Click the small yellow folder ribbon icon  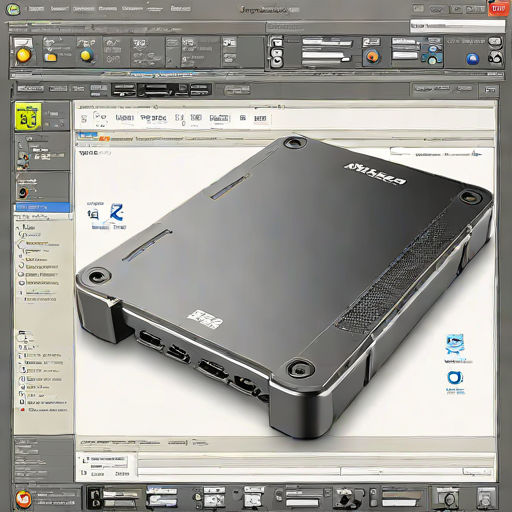(x=51, y=57)
